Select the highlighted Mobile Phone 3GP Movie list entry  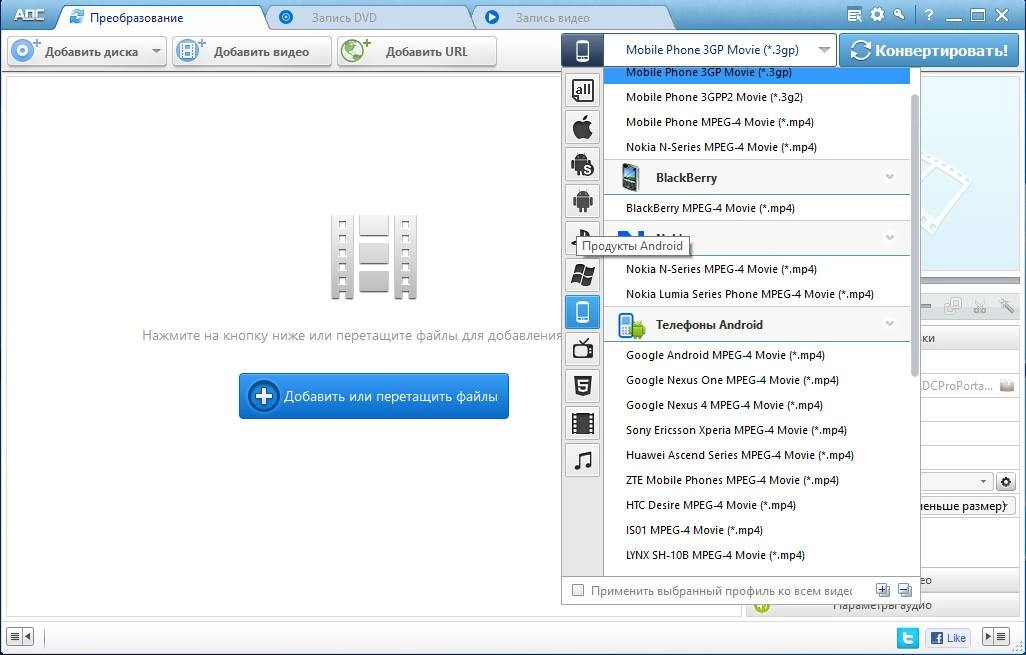pyautogui.click(x=756, y=75)
